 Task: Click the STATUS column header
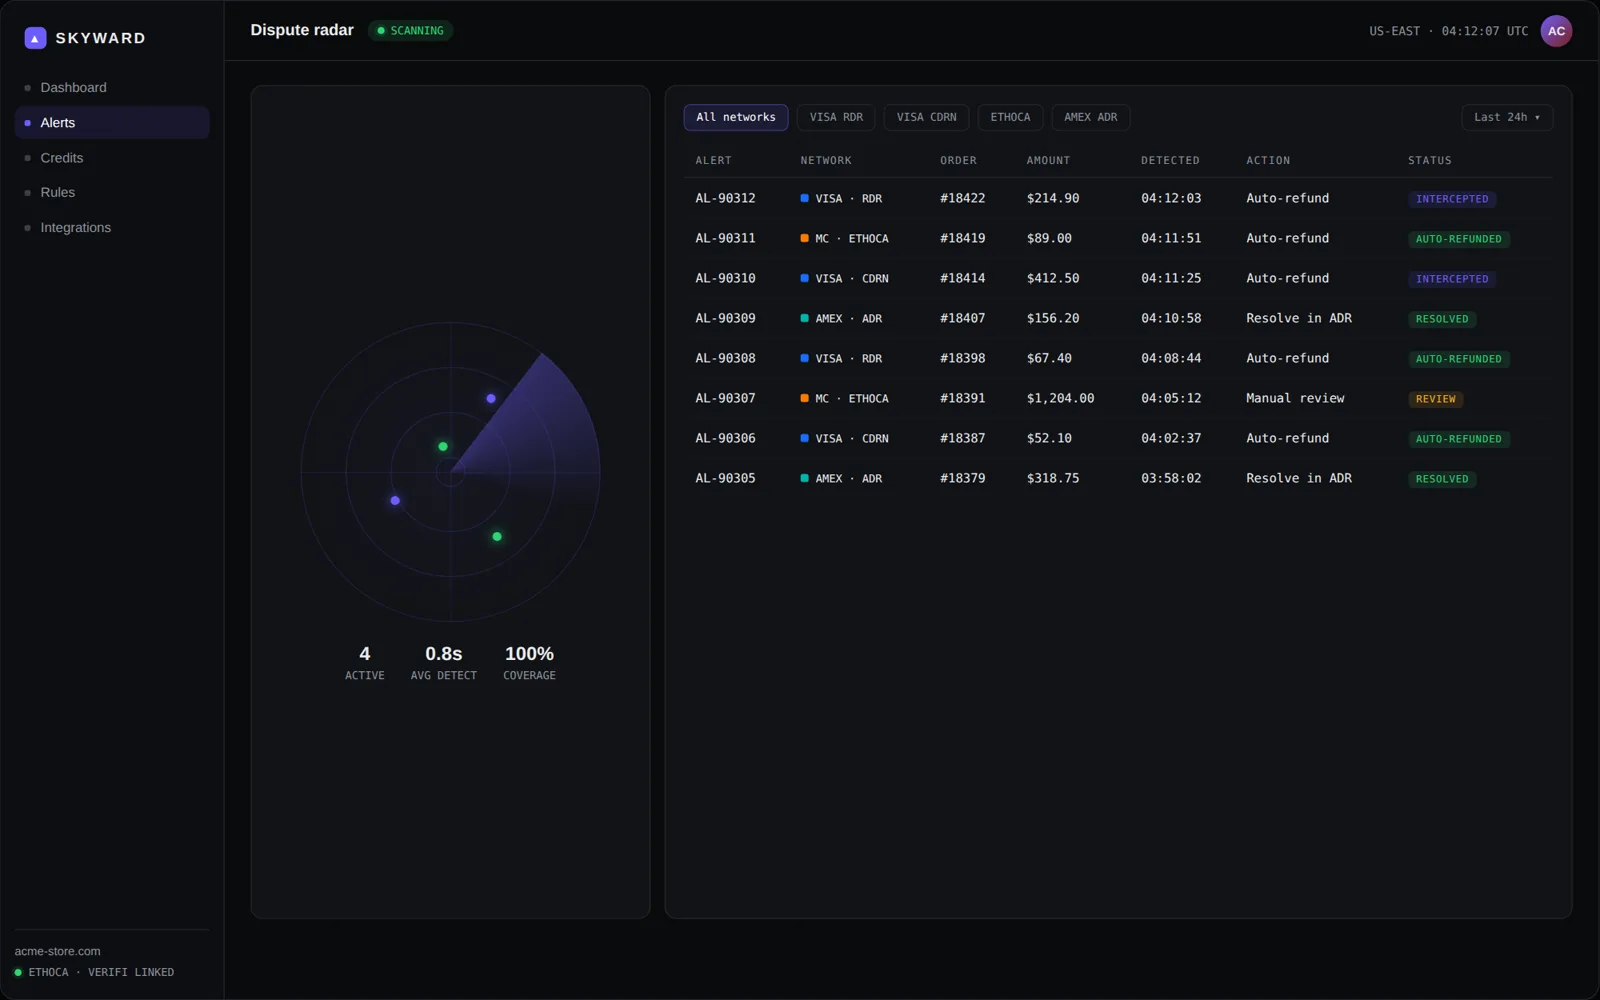1430,160
